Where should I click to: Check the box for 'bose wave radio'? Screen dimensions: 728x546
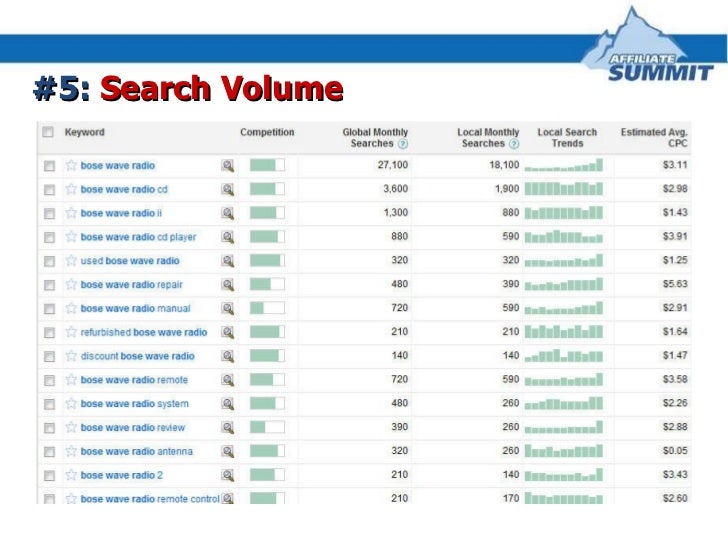(x=49, y=166)
